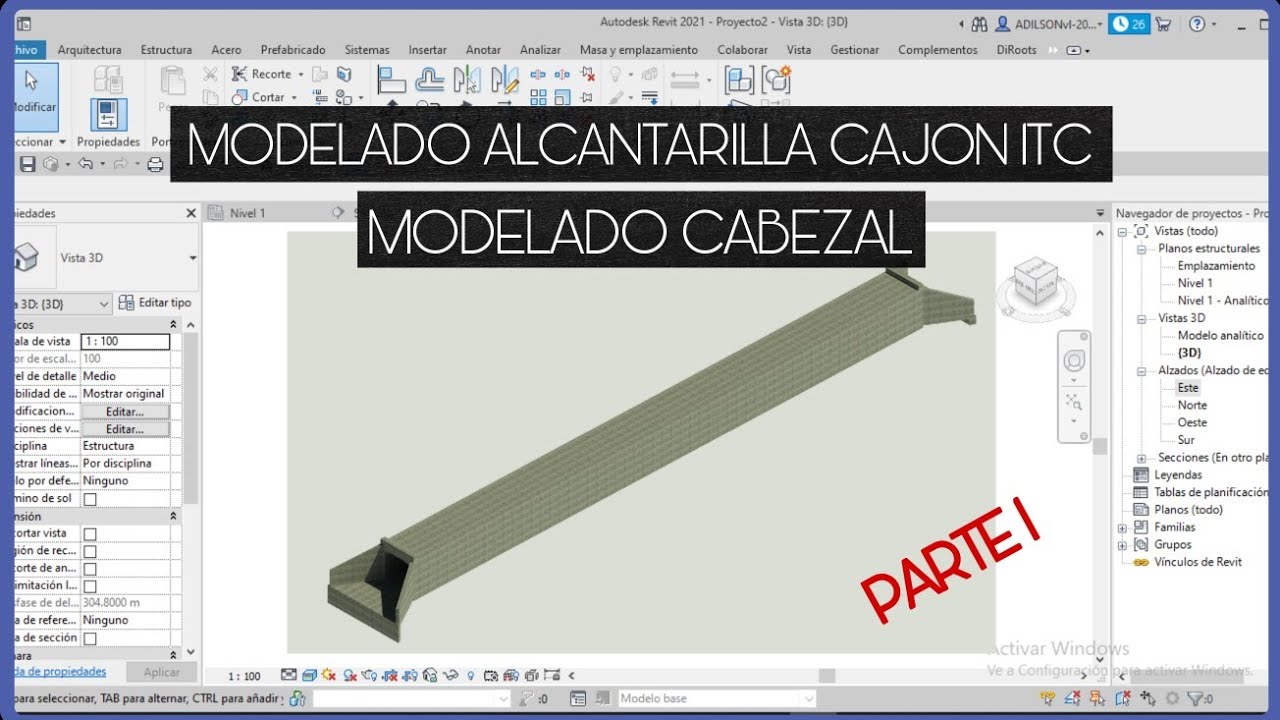Toggle the Recortar vista checkbox
Image resolution: width=1280 pixels, height=720 pixels.
tap(90, 534)
